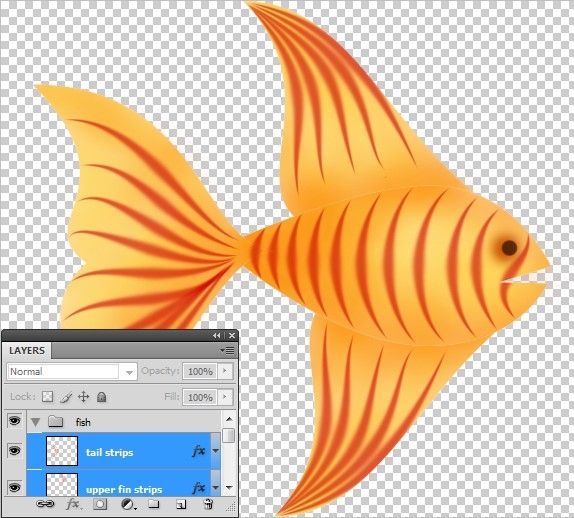
Task: Collapse the fish group triangle
Action: click(x=36, y=422)
